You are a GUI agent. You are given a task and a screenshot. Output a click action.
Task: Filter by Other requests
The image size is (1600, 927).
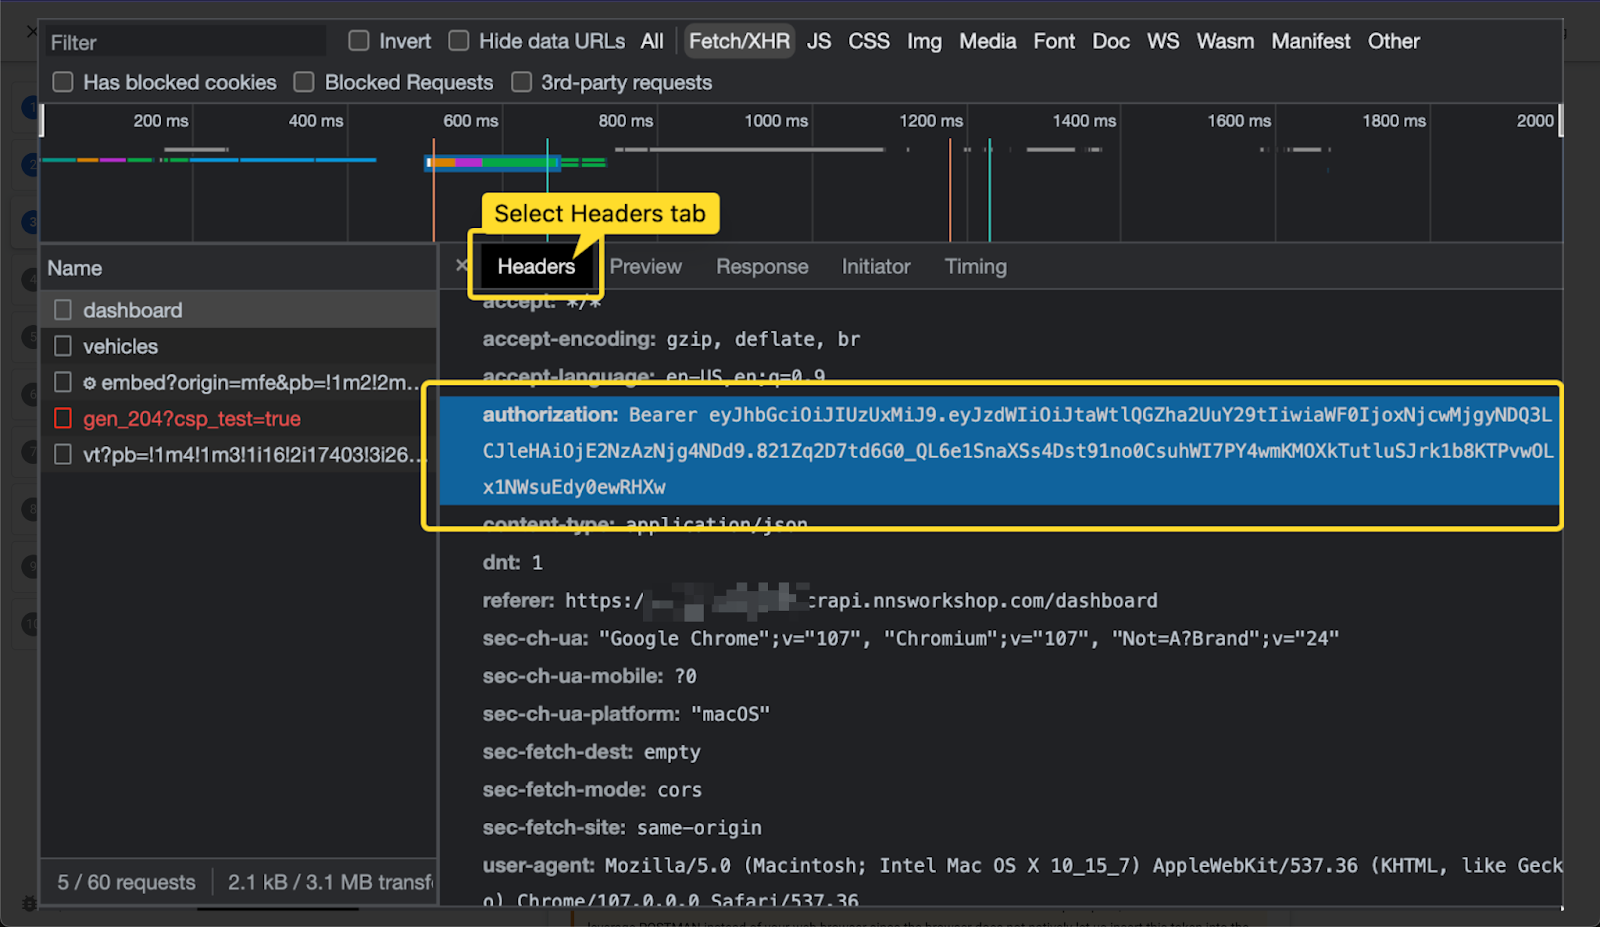point(1394,41)
